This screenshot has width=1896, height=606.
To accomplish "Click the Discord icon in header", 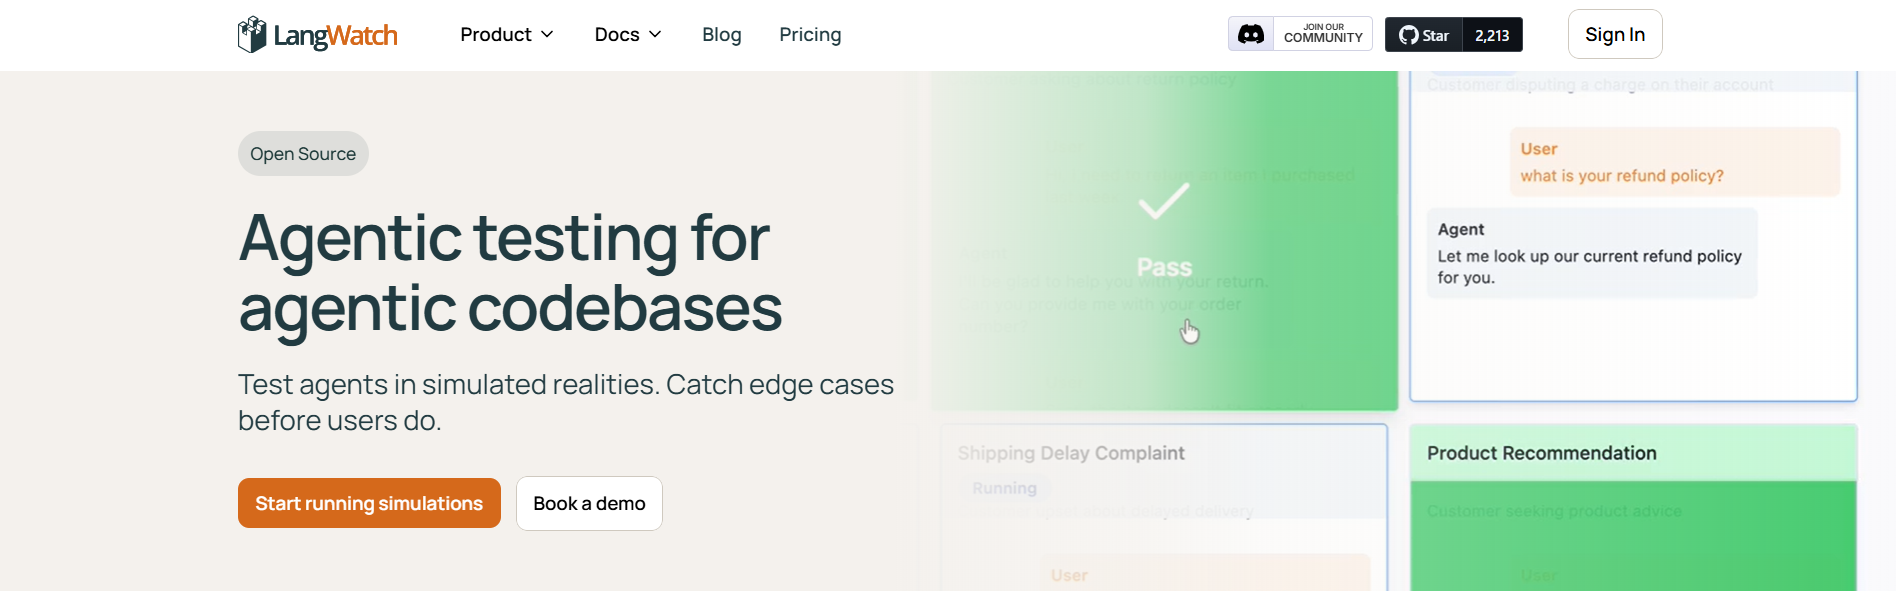I will tap(1251, 34).
